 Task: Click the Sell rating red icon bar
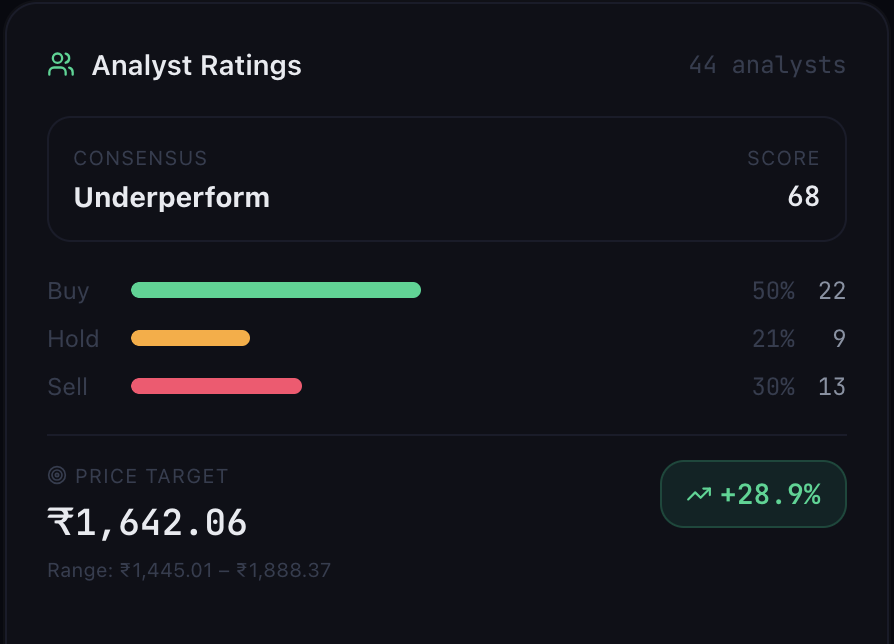216,386
